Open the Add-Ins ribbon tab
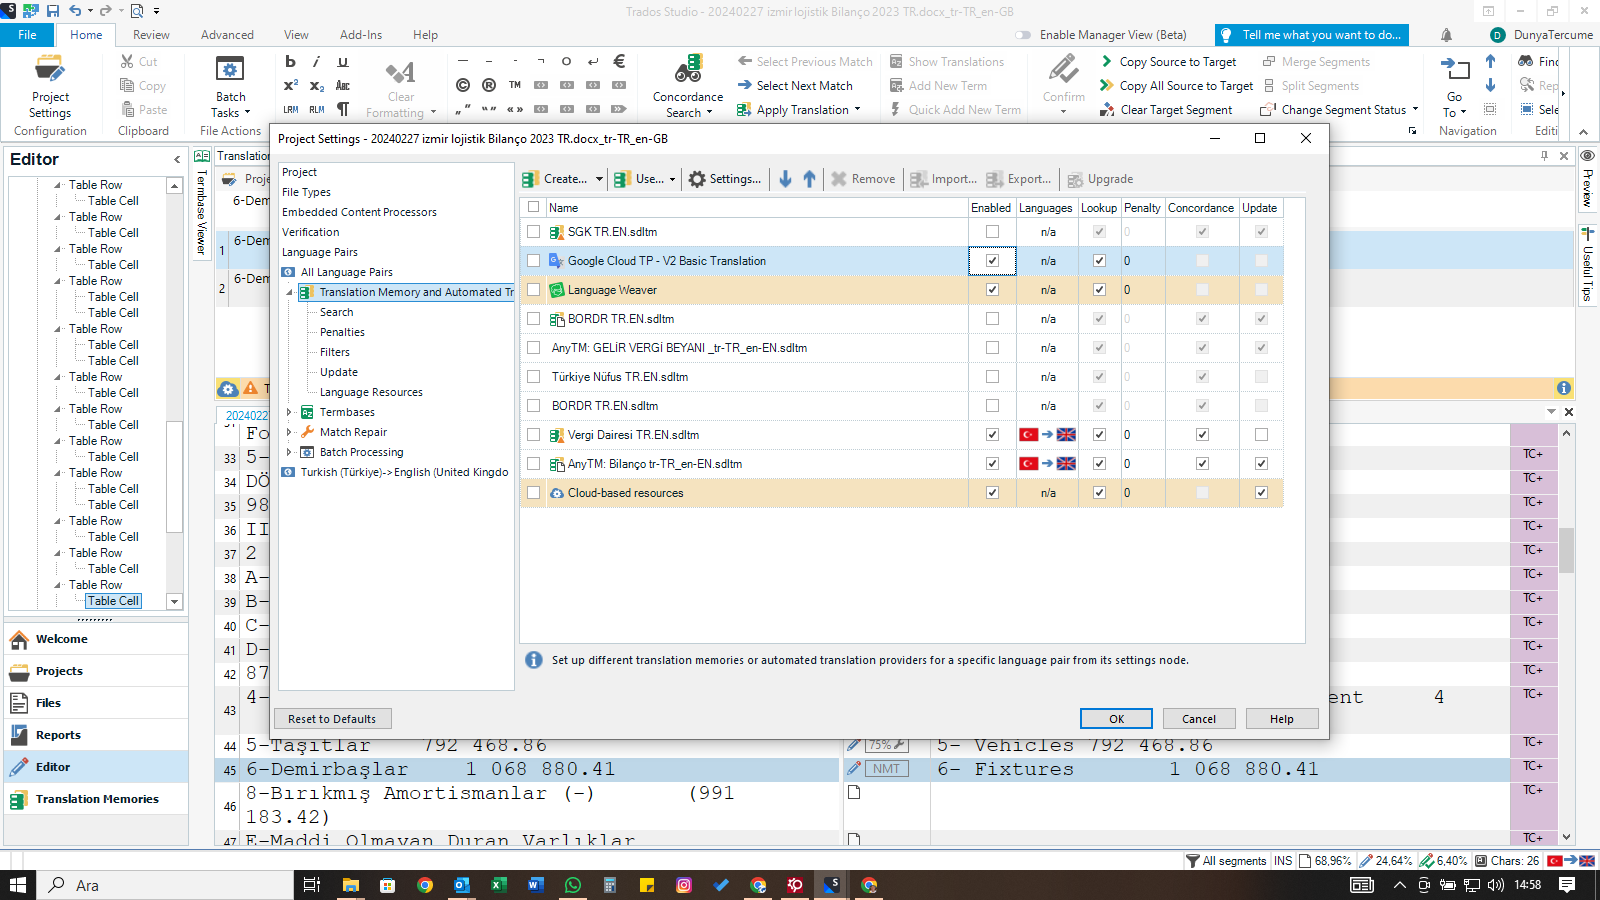Image resolution: width=1600 pixels, height=900 pixels. pos(361,35)
